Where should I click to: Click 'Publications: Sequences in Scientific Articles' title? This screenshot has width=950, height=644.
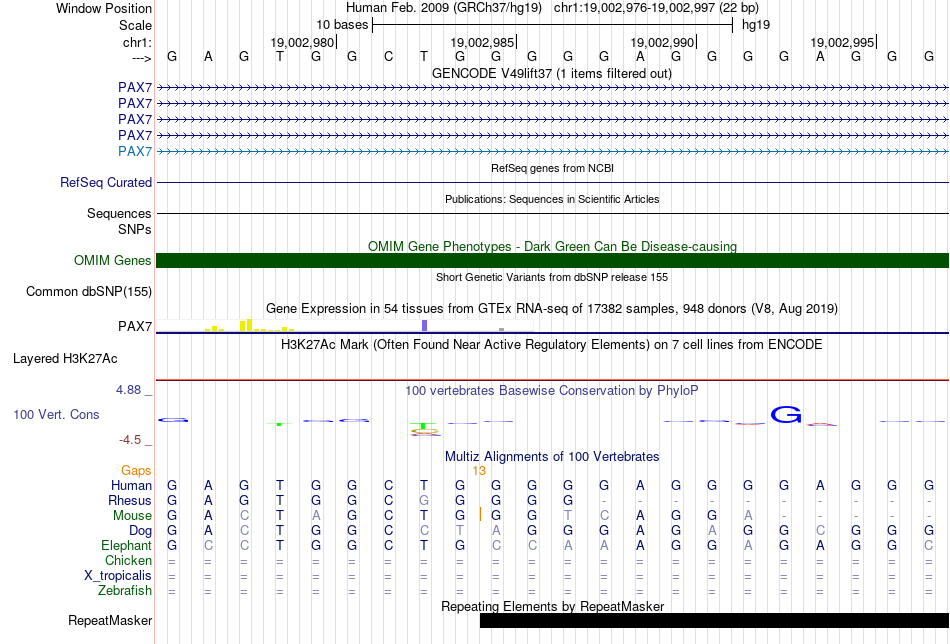click(x=552, y=199)
